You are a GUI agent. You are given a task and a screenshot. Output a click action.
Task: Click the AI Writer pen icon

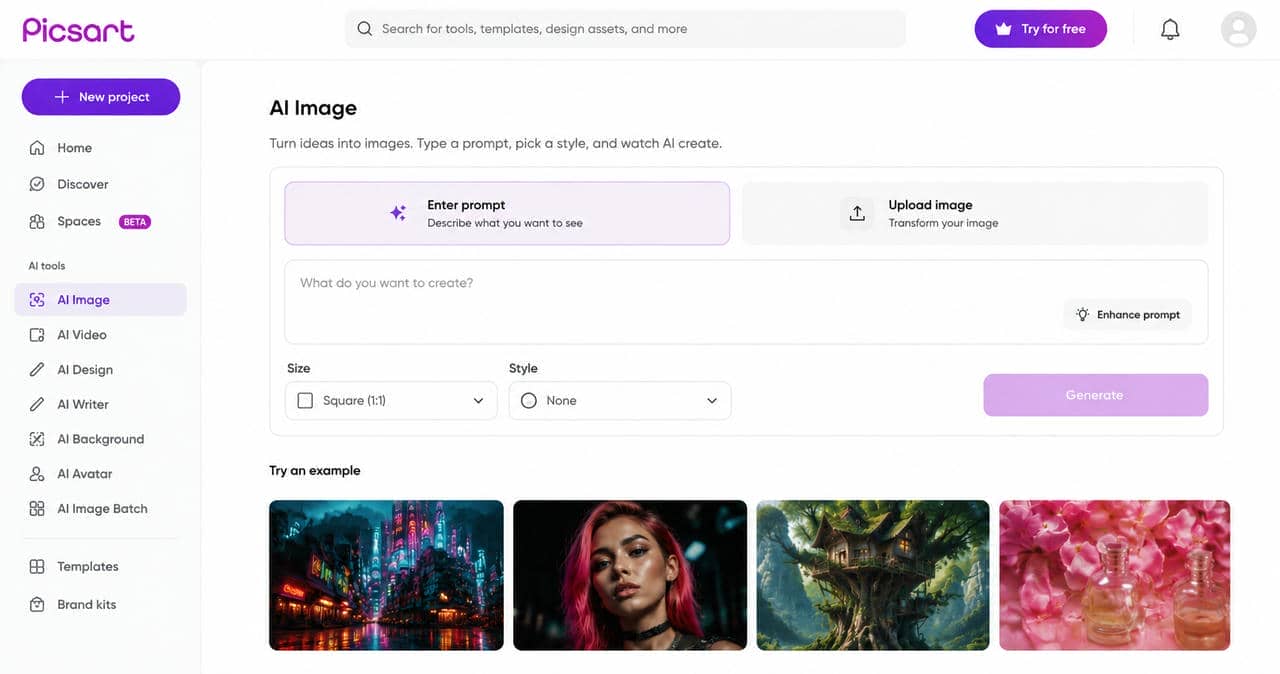37,404
